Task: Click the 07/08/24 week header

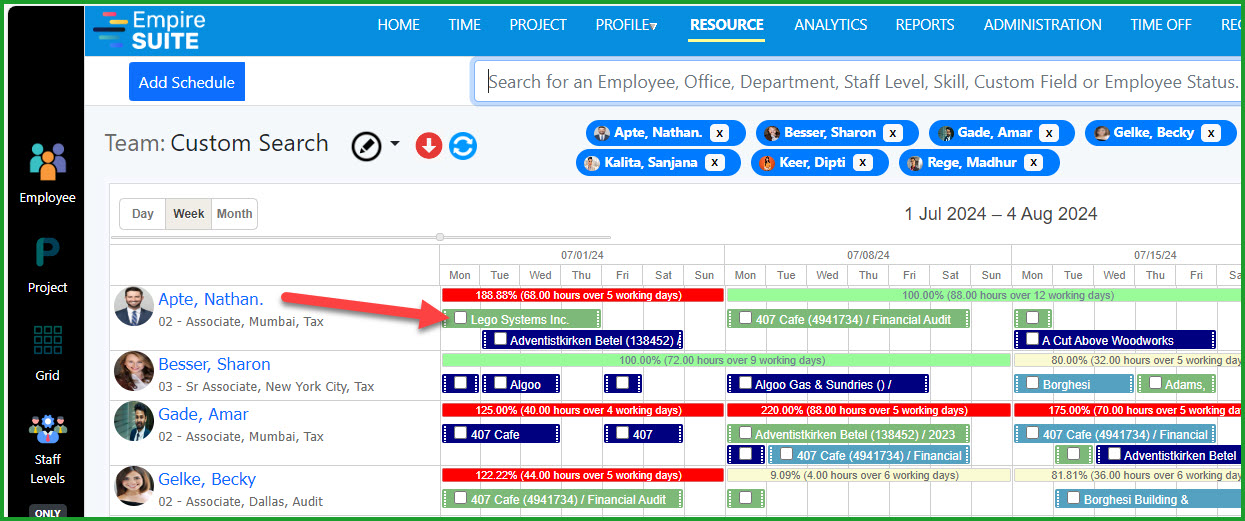Action: pyautogui.click(x=868, y=255)
